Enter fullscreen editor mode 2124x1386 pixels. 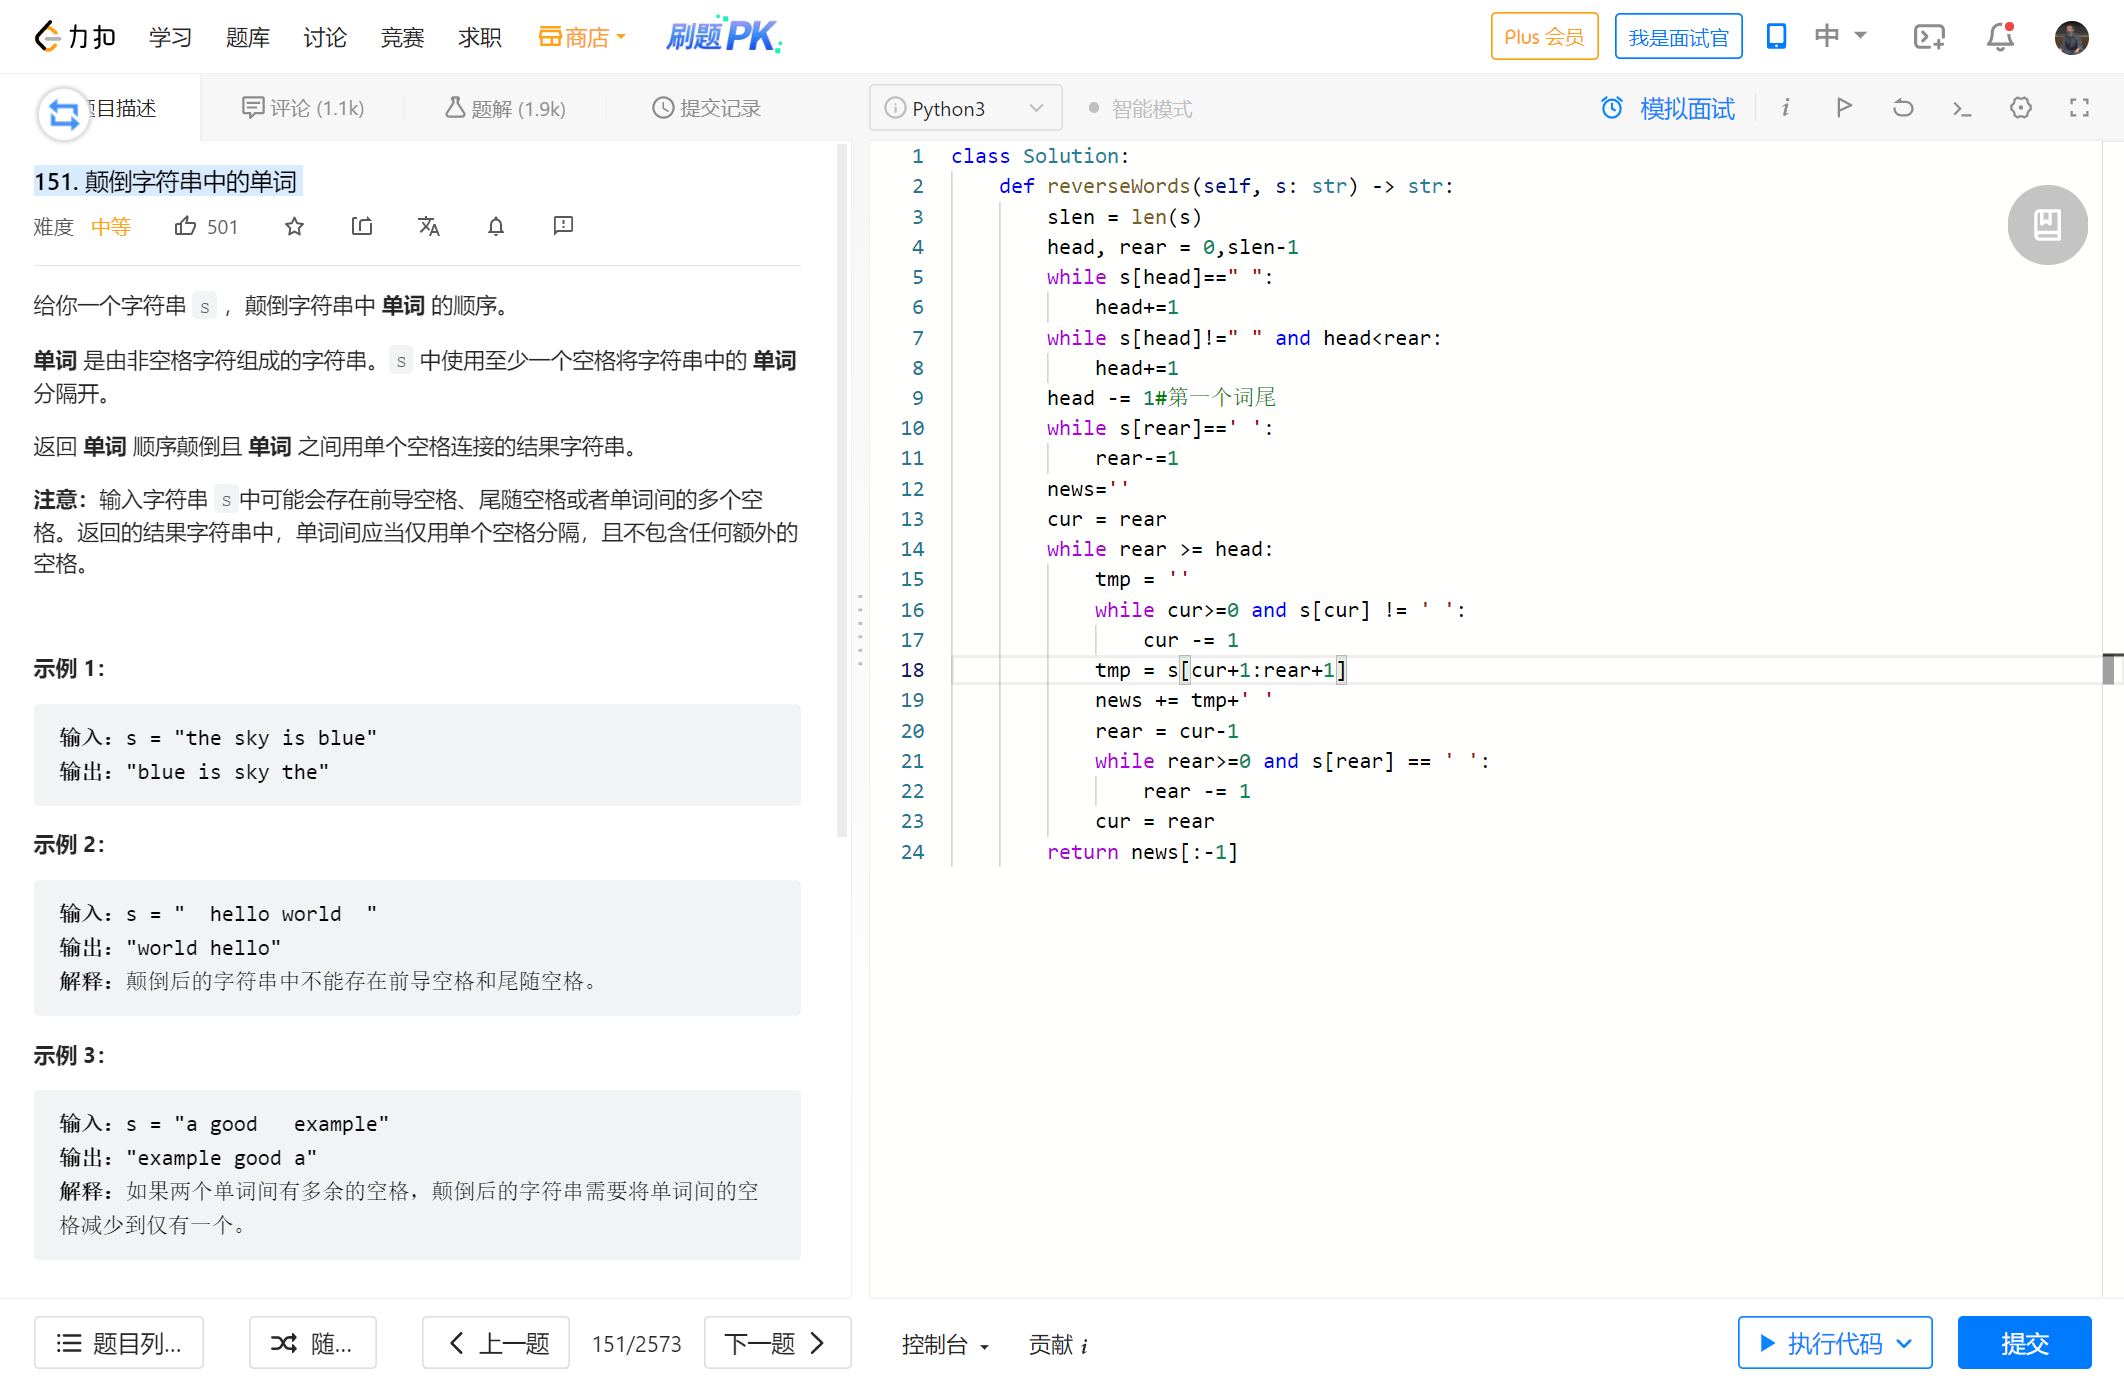click(x=2080, y=108)
